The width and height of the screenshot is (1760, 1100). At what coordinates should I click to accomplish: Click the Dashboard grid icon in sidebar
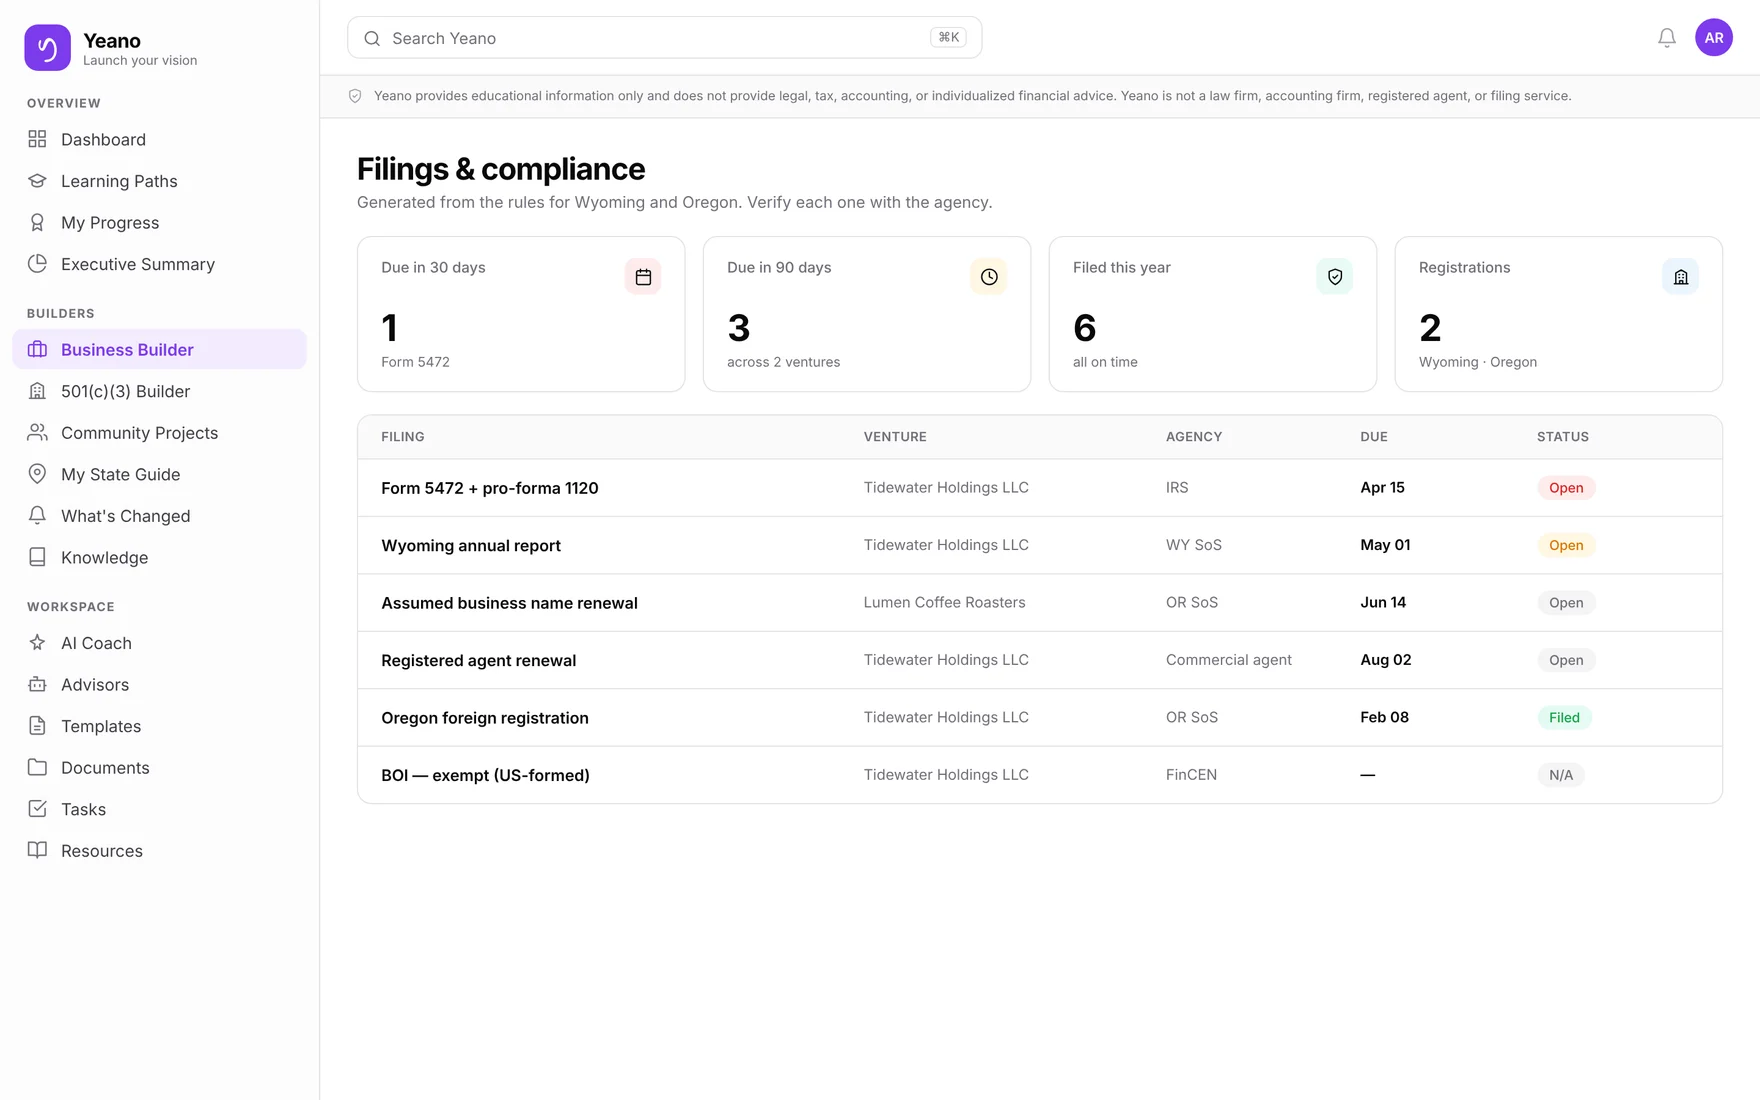coord(37,139)
